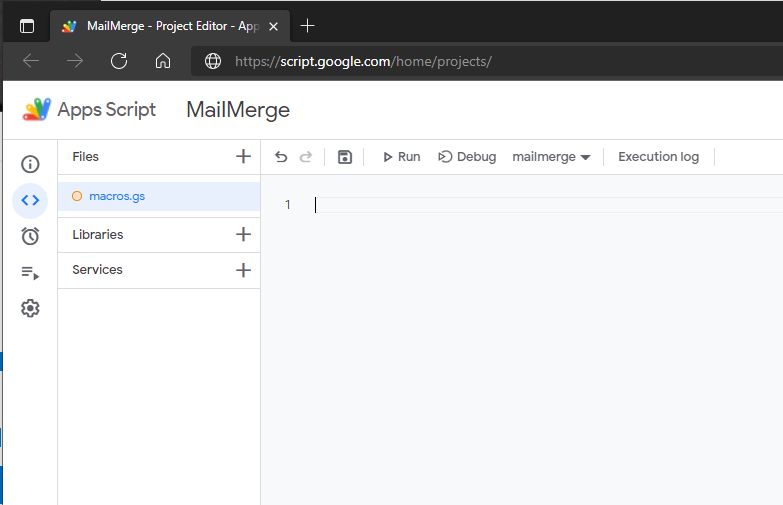783x505 pixels.
Task: Click into line 1 of the code editor
Action: [548, 205]
